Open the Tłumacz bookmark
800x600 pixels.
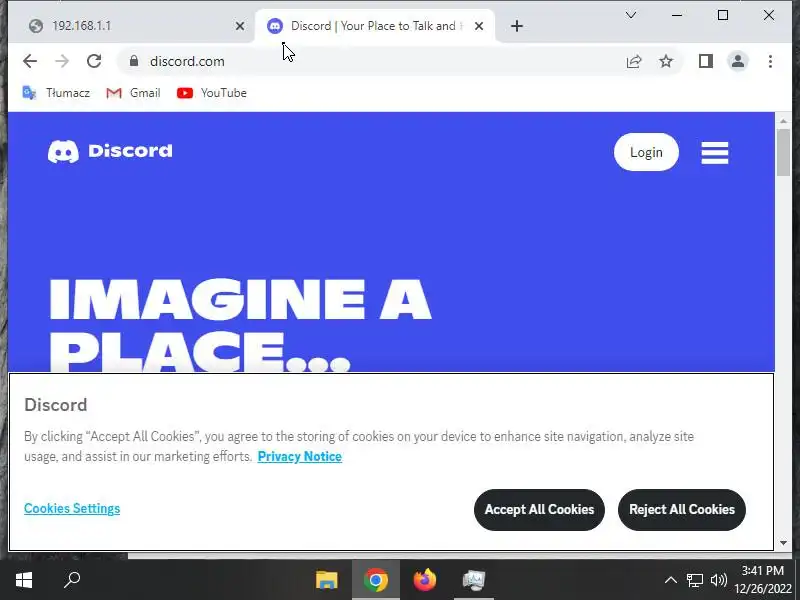click(56, 93)
